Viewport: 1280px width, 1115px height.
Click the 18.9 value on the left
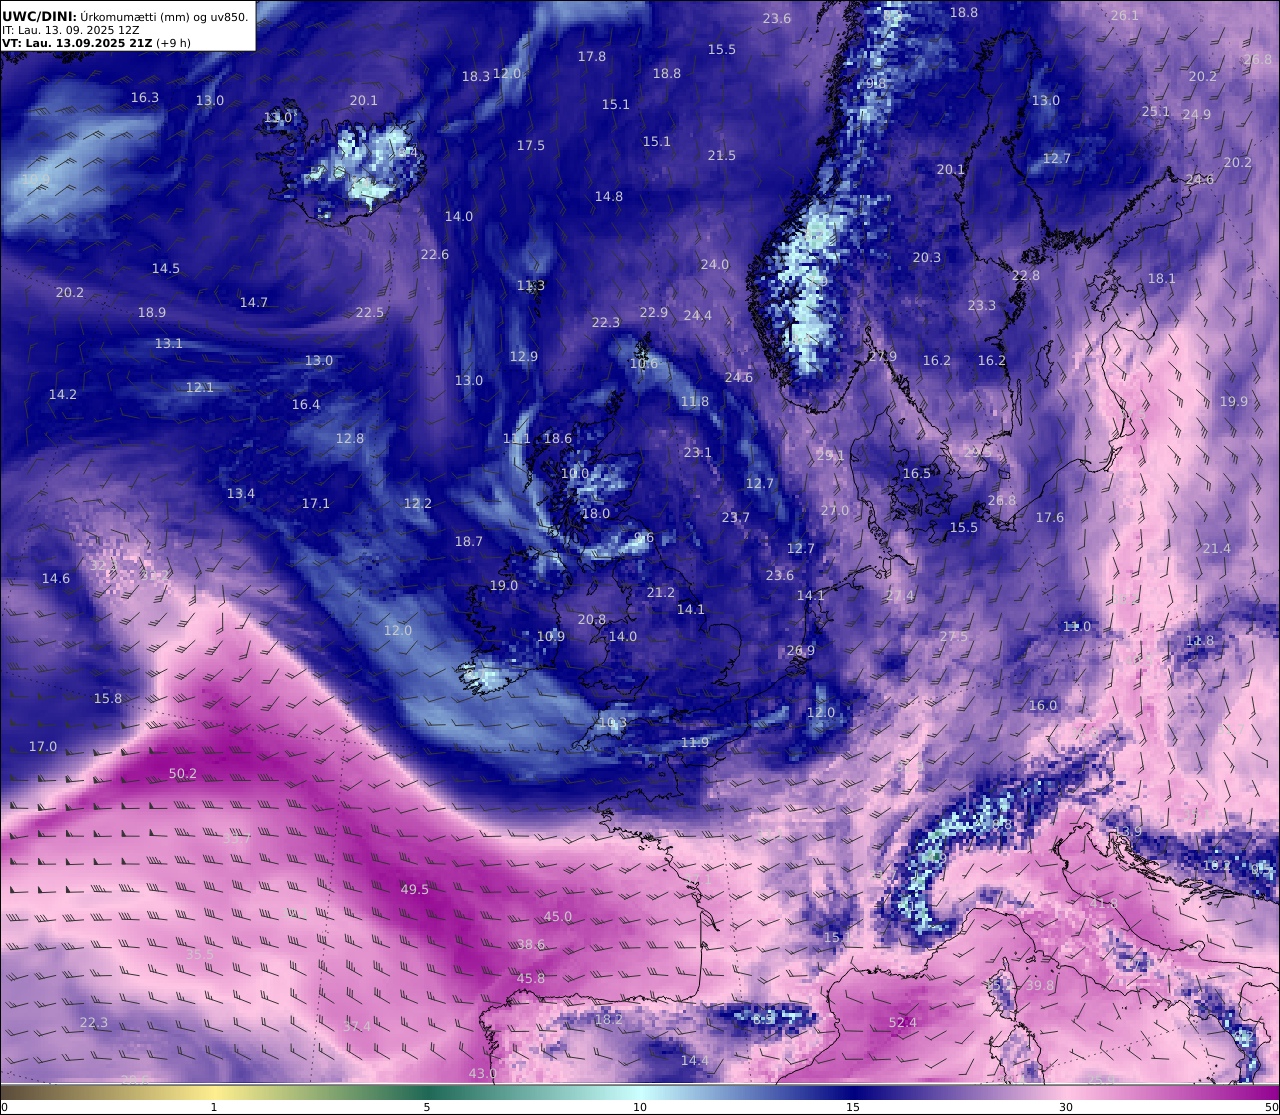coord(152,312)
